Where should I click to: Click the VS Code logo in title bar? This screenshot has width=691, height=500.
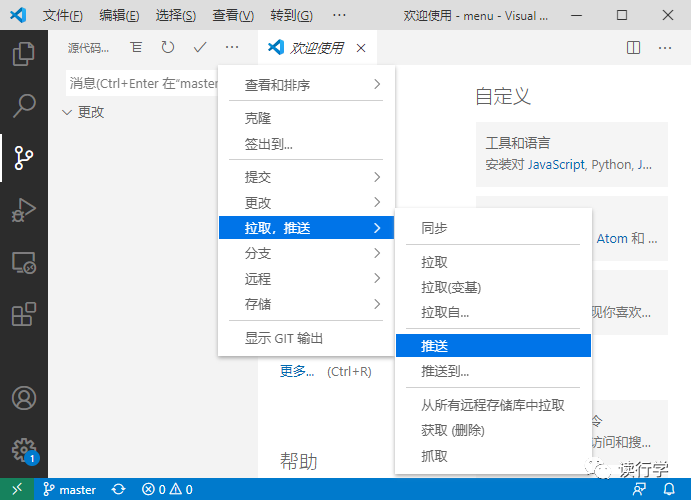(18, 15)
